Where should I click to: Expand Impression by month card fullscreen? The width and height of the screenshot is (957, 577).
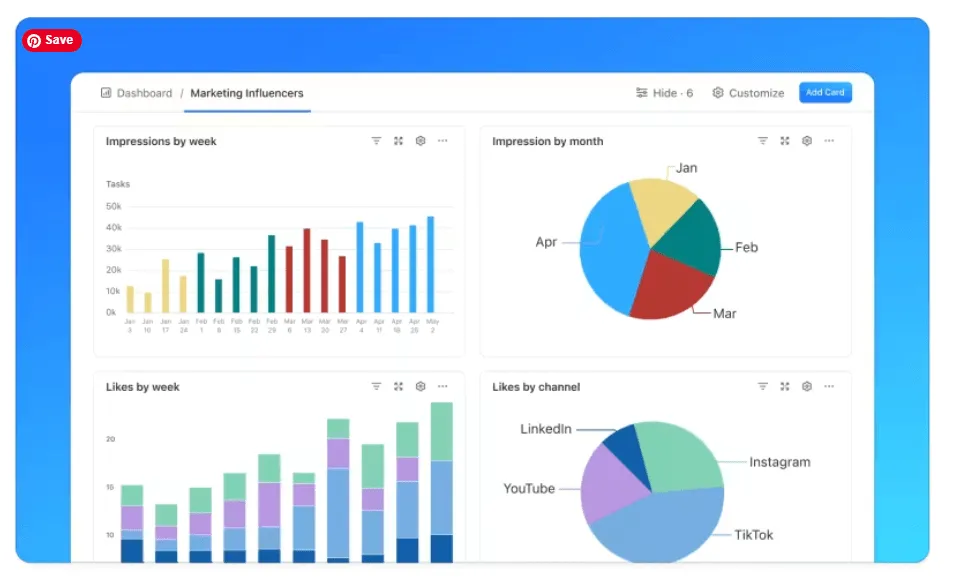coord(785,141)
